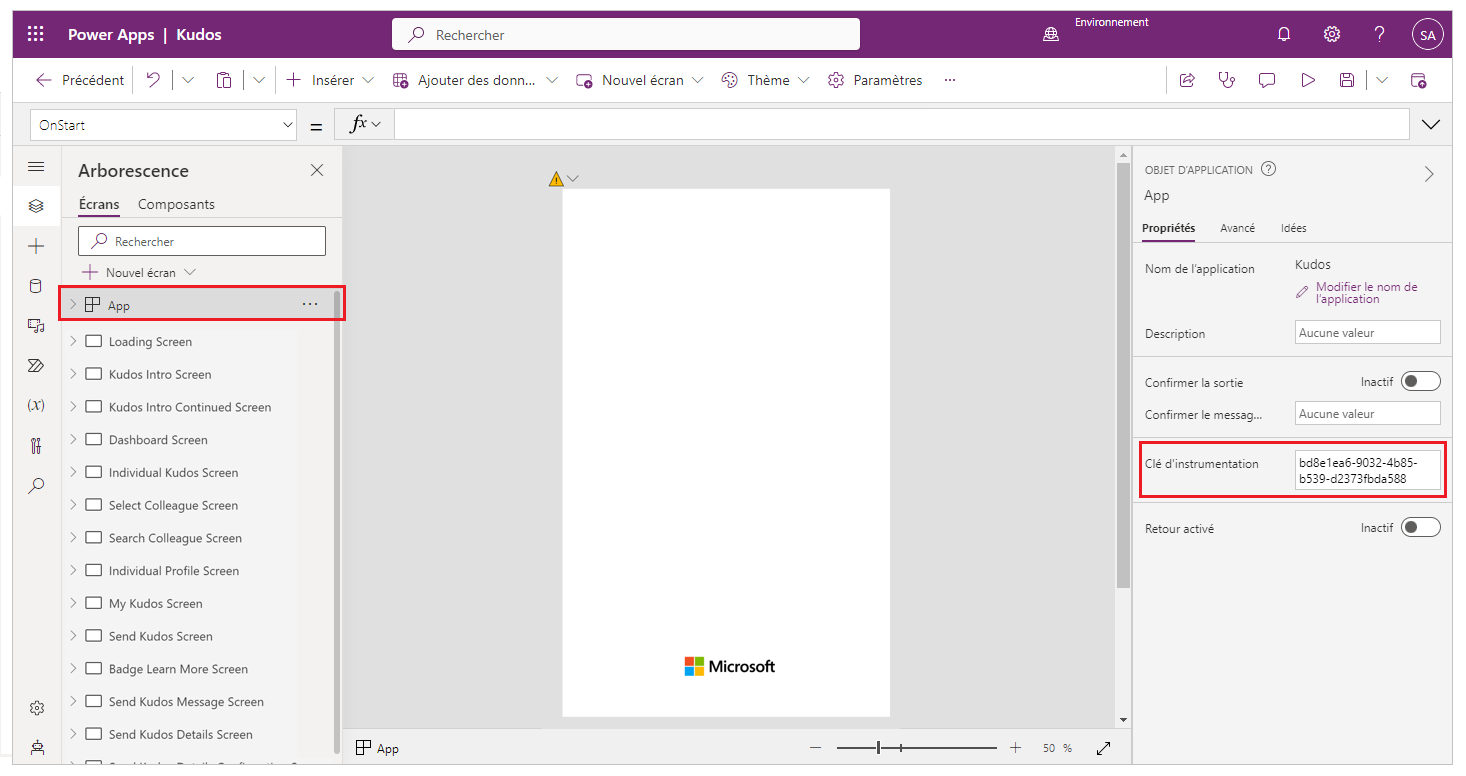The height and width of the screenshot is (776, 1466).
Task: Switch to the Écrans tab
Action: [99, 204]
